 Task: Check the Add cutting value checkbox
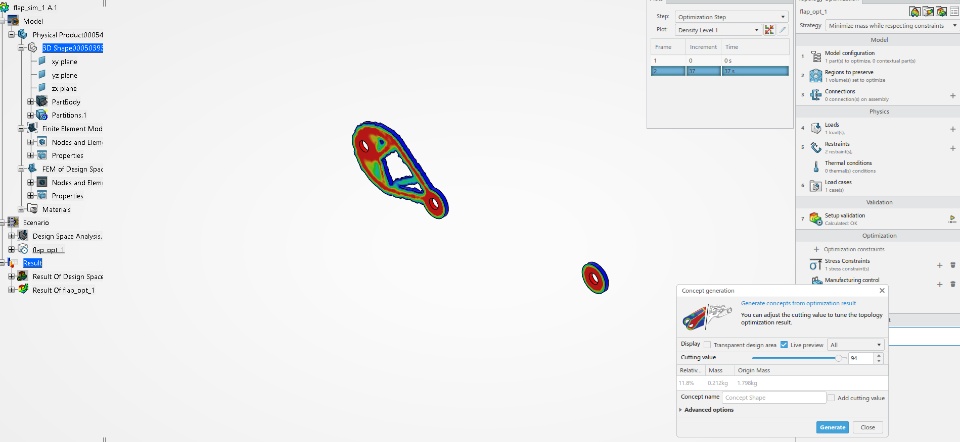pyautogui.click(x=831, y=397)
